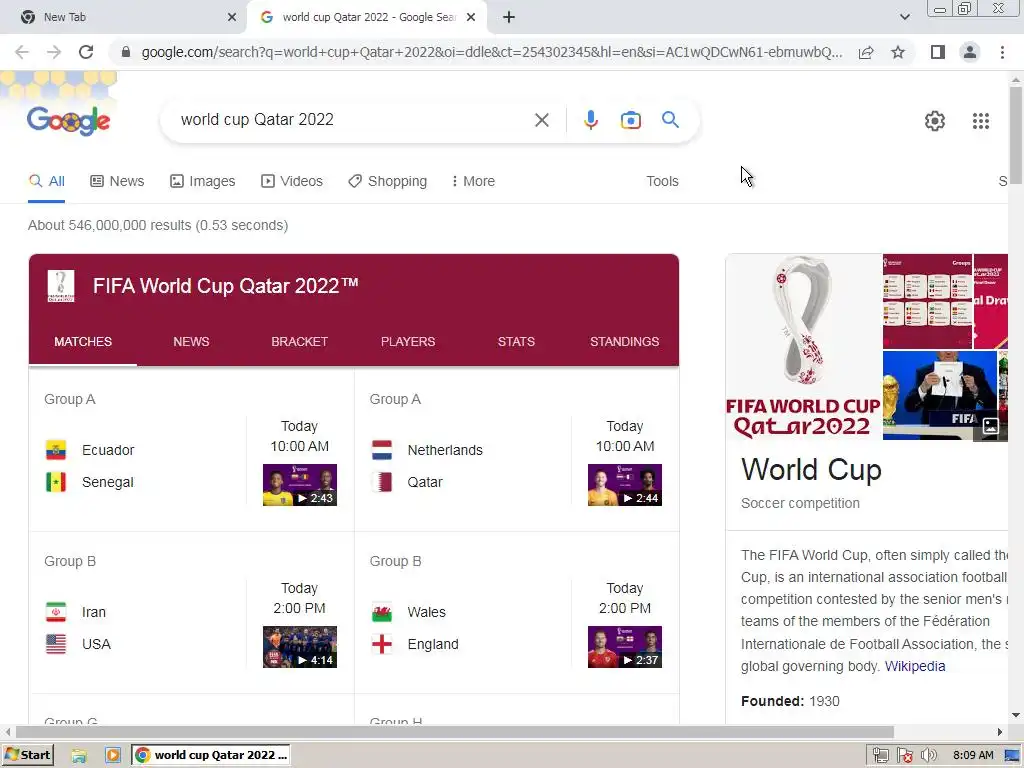Open the FIFA World Cup Qatar2022 logo image
Viewport: 1024px width, 768px height.
pyautogui.click(x=803, y=347)
